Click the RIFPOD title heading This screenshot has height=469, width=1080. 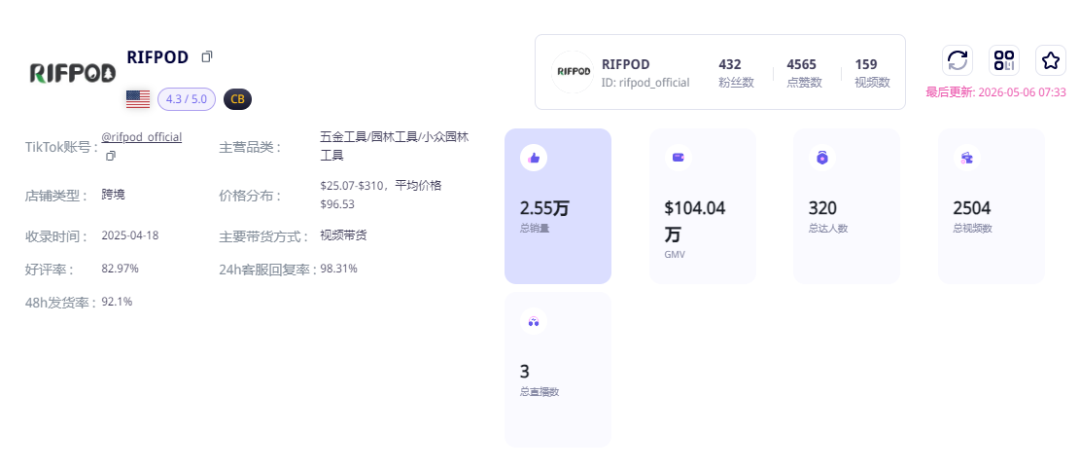coord(158,57)
